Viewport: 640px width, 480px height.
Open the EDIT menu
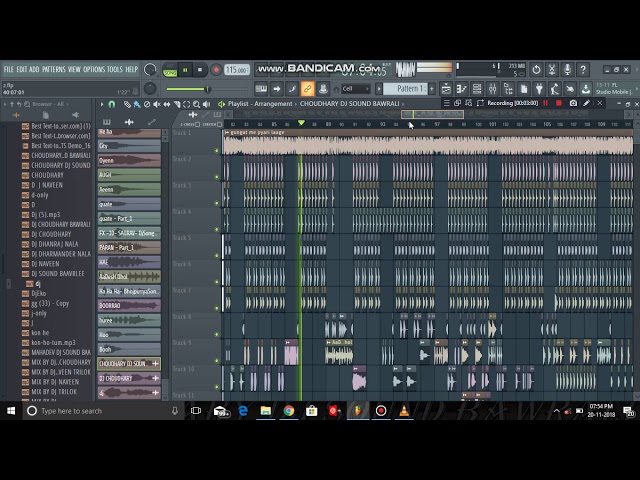(22, 69)
